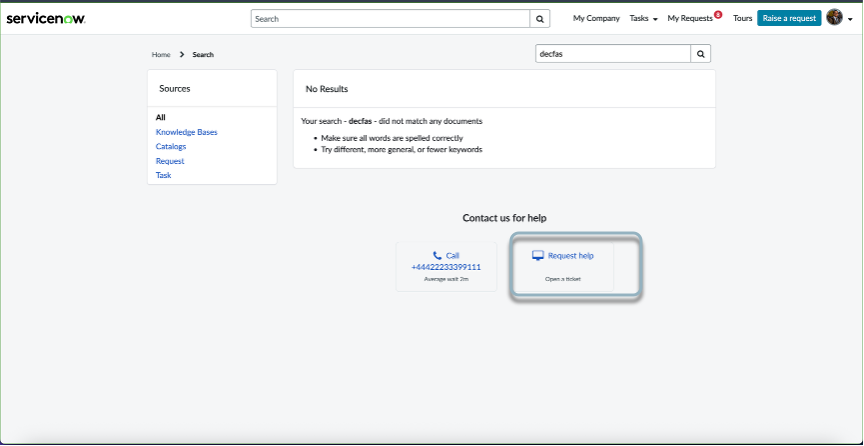The image size is (864, 446).
Task: Click 'Try different, more general, or fewer keywords'
Action: point(402,149)
